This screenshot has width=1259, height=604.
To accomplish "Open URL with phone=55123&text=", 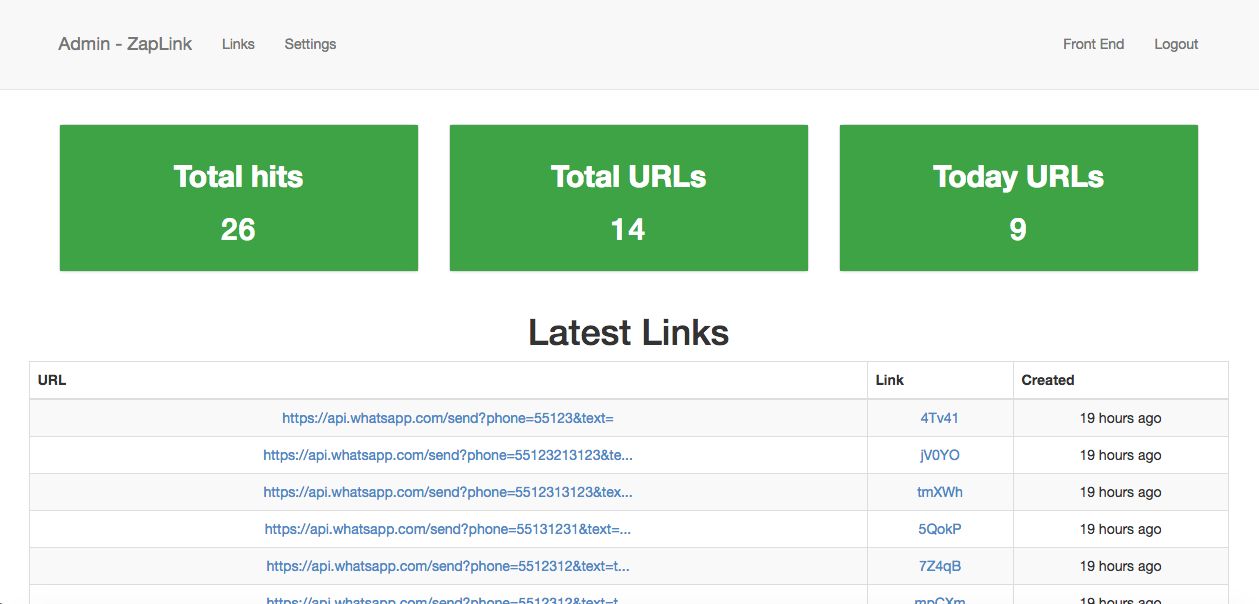I will coord(448,418).
